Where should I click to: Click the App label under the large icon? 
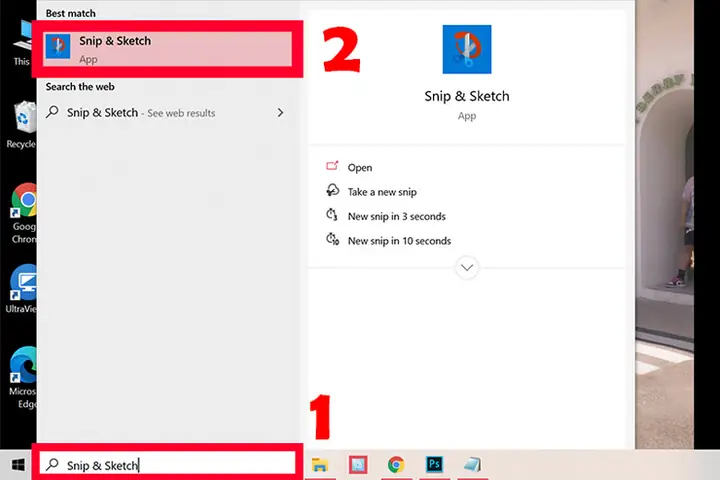[x=467, y=116]
